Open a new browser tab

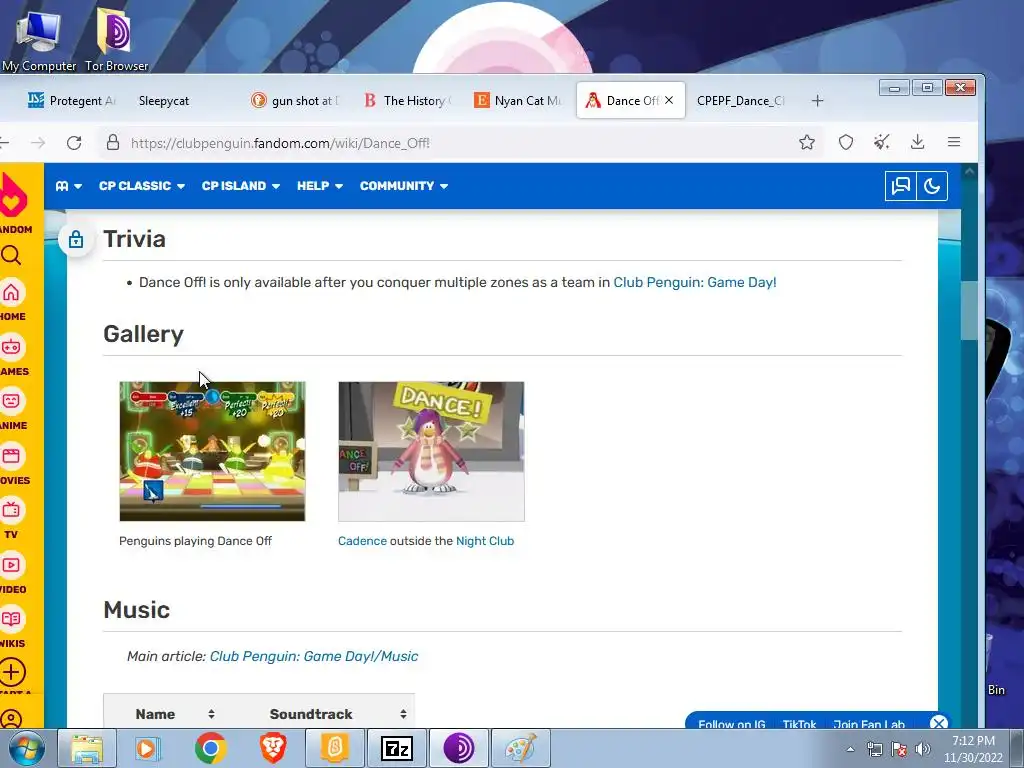tap(817, 101)
